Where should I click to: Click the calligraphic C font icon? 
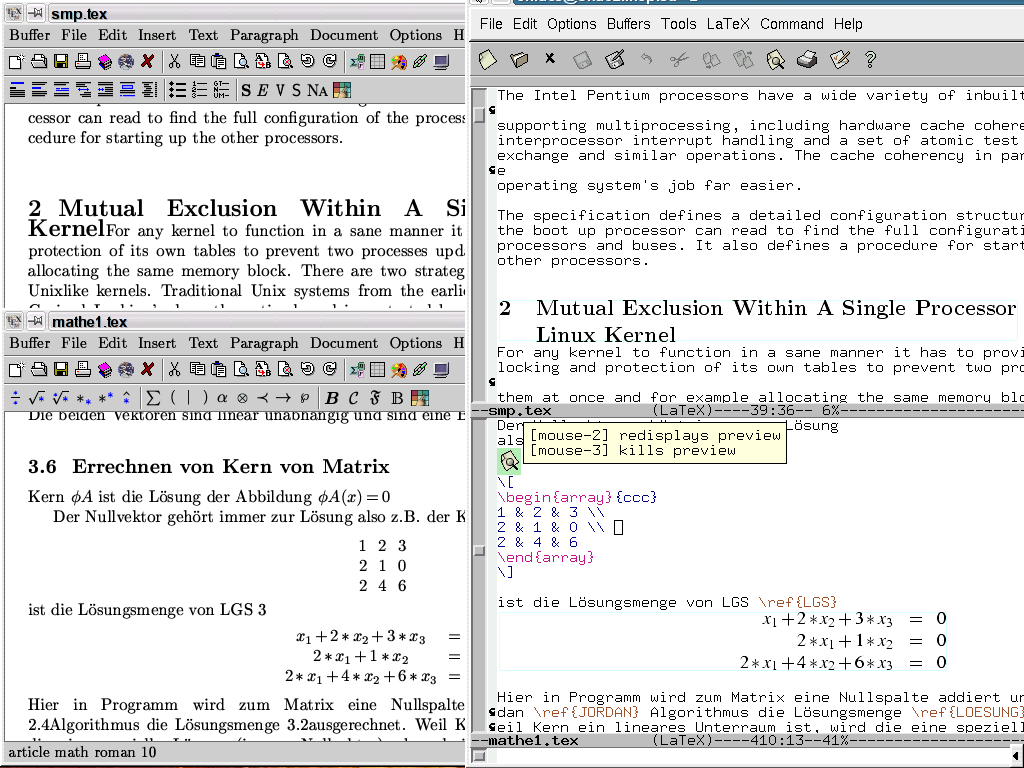(x=353, y=398)
